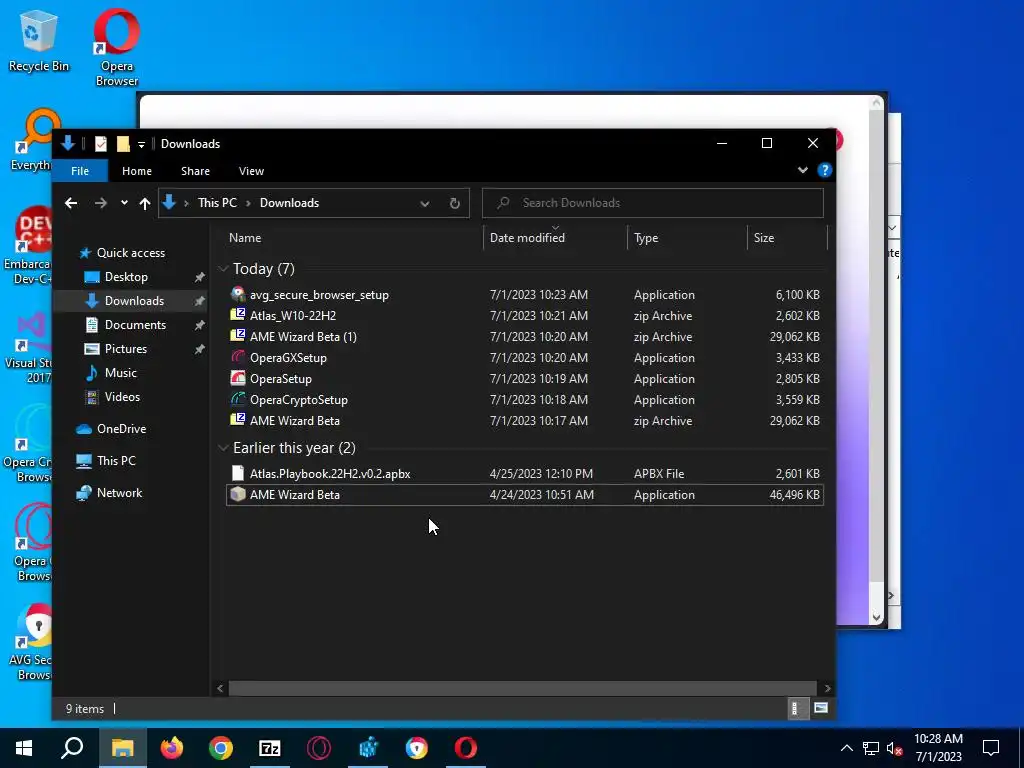The width and height of the screenshot is (1024, 768).
Task: Open 7-Zip from the taskbar
Action: [270, 748]
